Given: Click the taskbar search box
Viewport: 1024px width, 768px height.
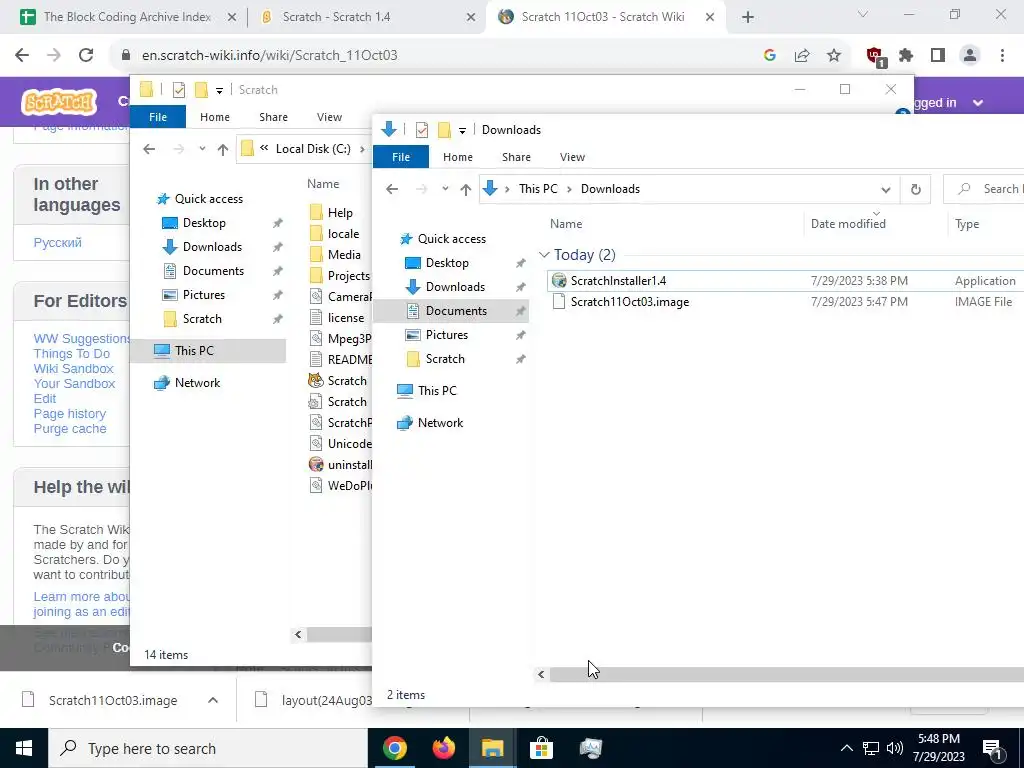Looking at the screenshot, I should pos(208,748).
